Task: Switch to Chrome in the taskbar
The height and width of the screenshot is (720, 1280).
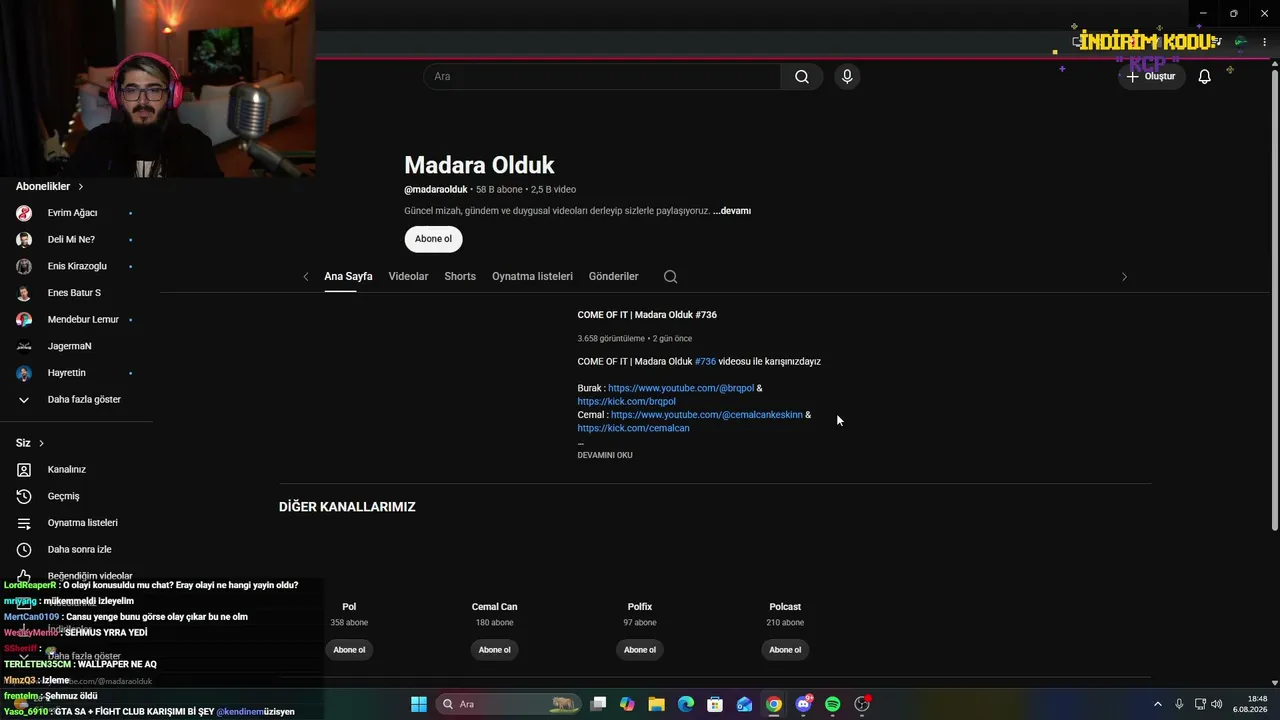Action: point(774,704)
